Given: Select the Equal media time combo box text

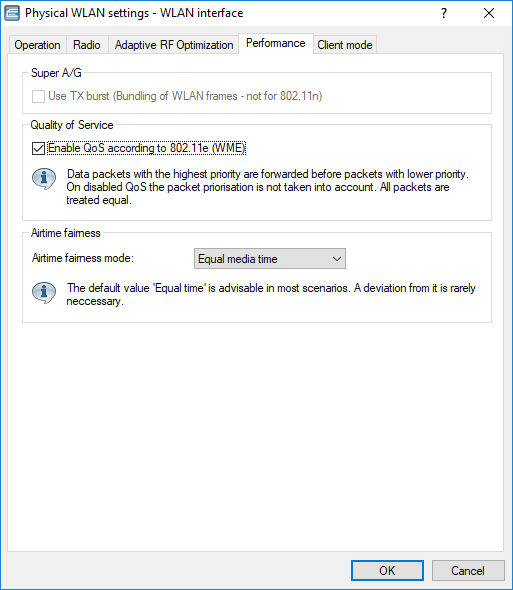Looking at the screenshot, I should 237,259.
